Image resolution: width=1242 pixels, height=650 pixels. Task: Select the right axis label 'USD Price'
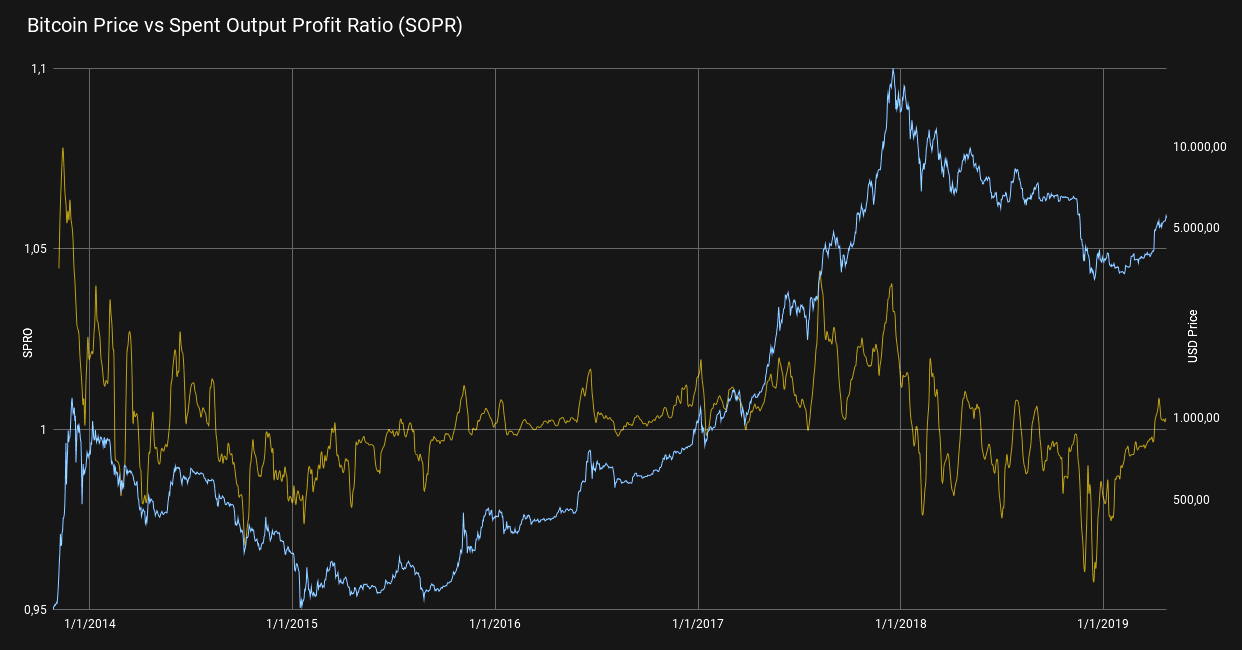tap(1193, 336)
